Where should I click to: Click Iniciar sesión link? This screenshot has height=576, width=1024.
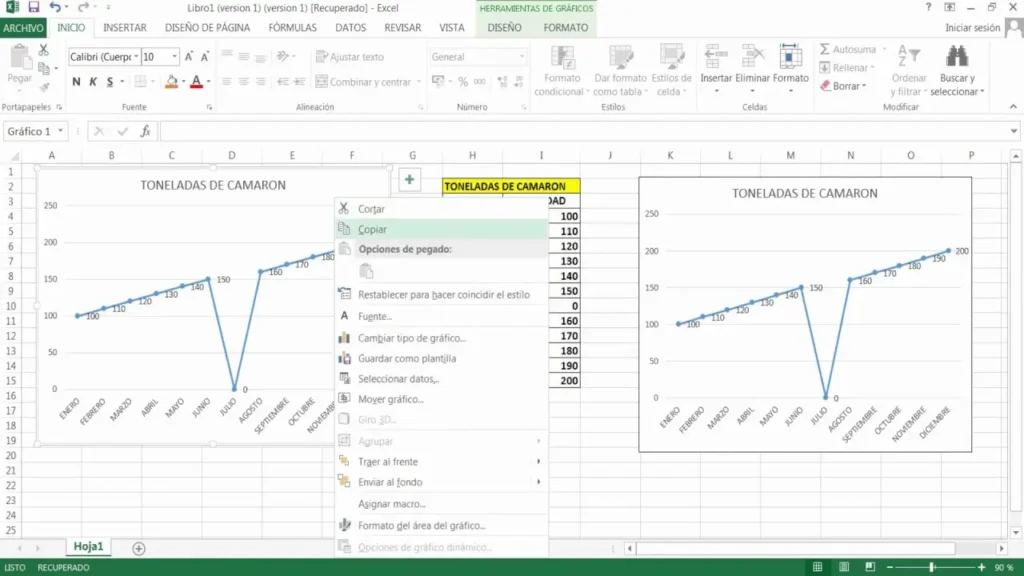[x=972, y=28]
